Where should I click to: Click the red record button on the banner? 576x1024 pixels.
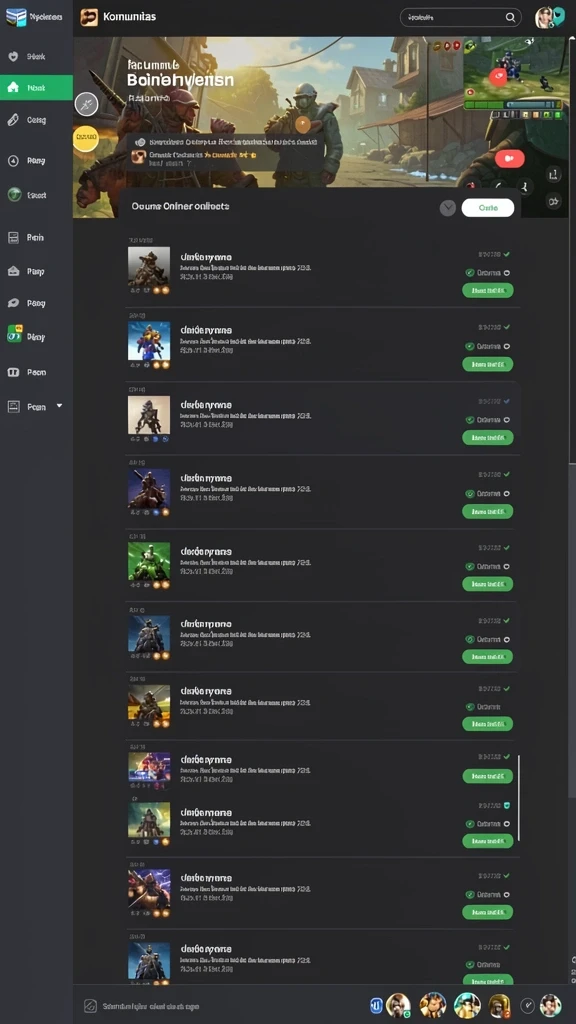pos(509,158)
